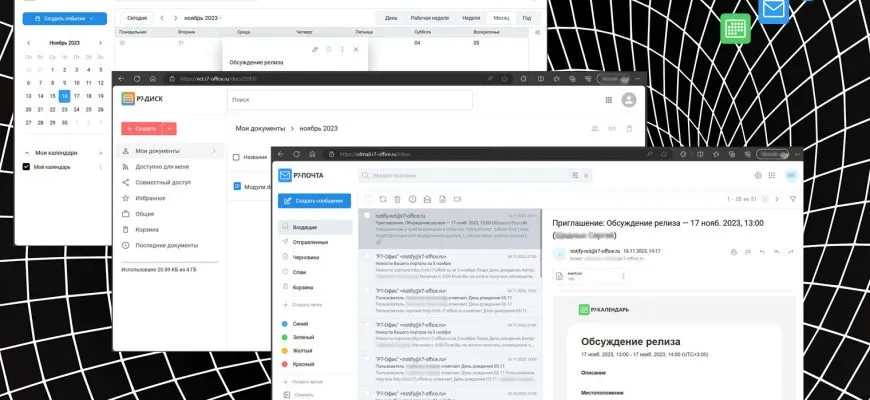Go home in the R7-Диск browser window
The width and height of the screenshot is (870, 400).
[153, 79]
